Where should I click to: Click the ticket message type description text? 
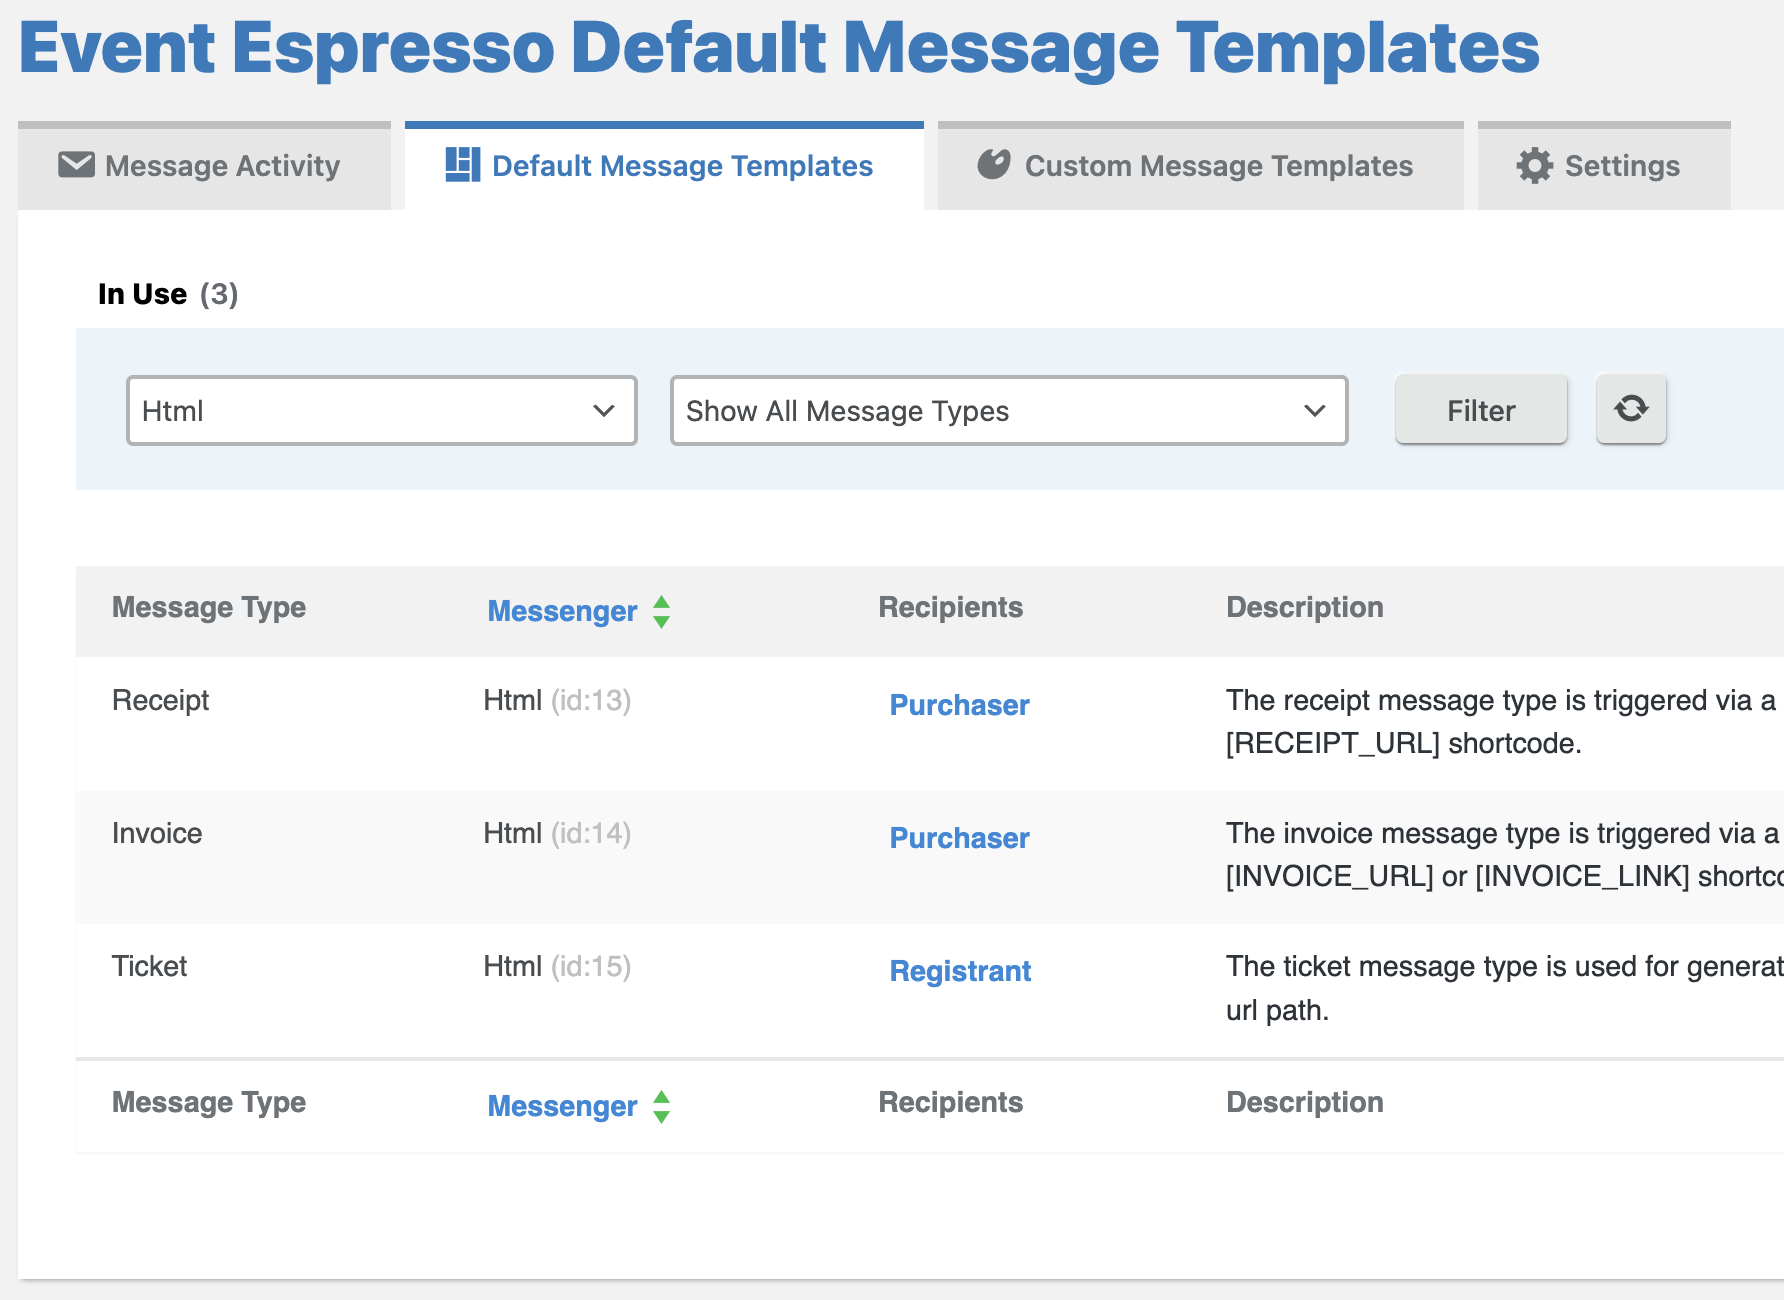point(1504,988)
